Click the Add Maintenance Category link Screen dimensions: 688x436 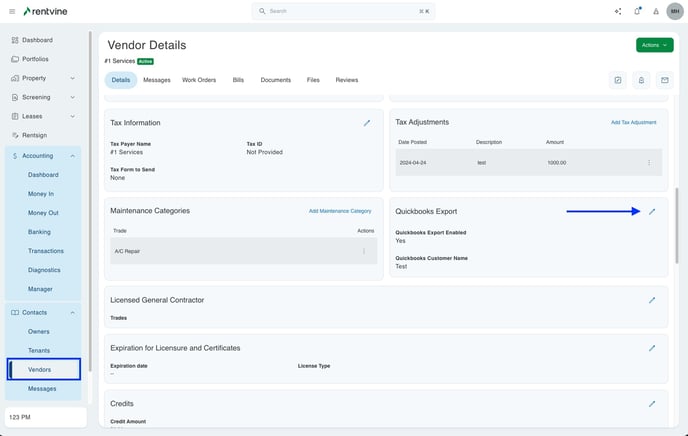pyautogui.click(x=339, y=211)
